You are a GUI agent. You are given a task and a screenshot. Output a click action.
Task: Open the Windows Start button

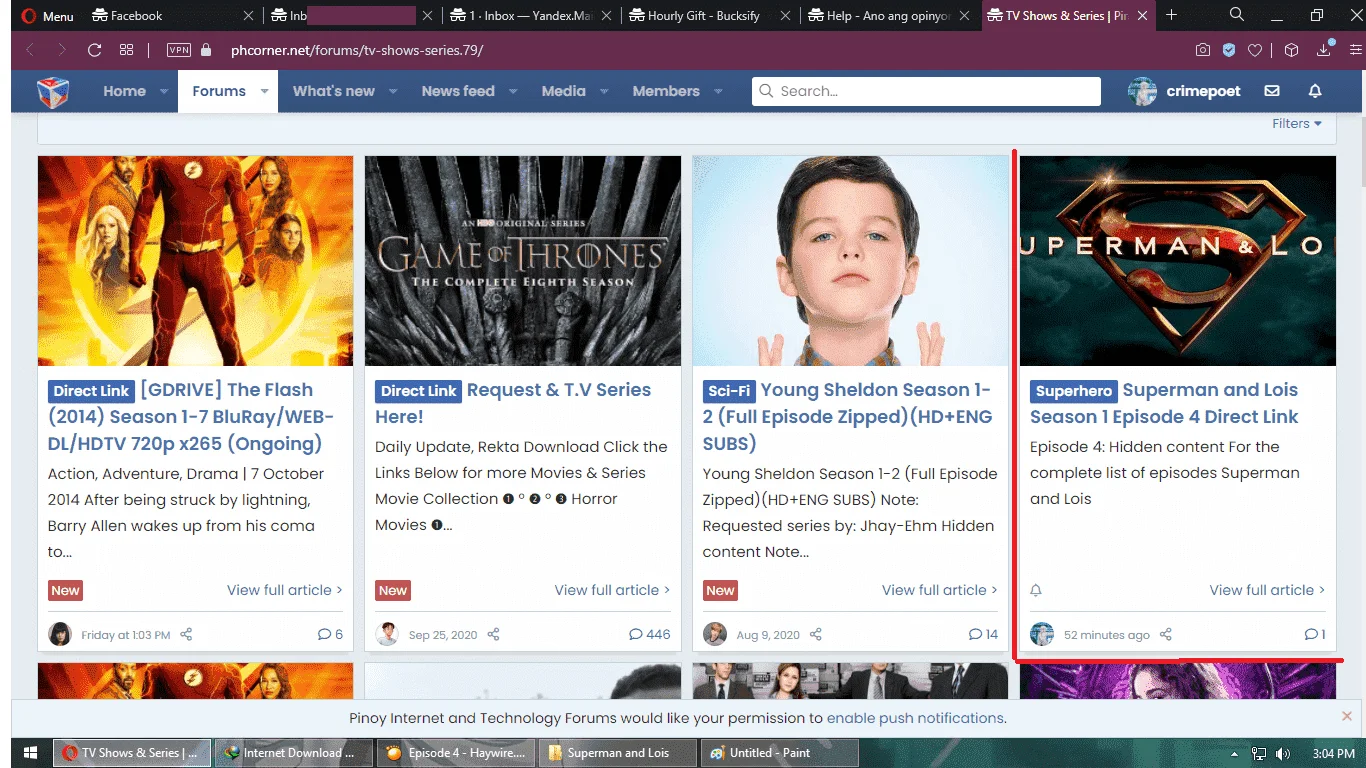point(30,753)
